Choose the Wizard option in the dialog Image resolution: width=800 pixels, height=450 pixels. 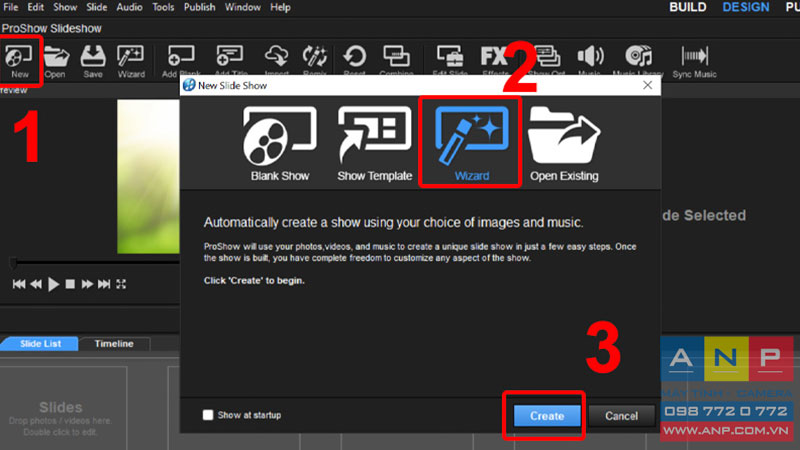click(471, 143)
